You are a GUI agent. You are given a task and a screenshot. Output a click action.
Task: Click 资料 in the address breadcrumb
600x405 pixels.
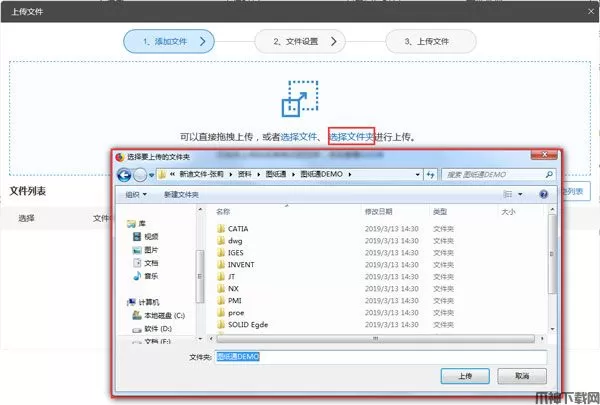245,174
